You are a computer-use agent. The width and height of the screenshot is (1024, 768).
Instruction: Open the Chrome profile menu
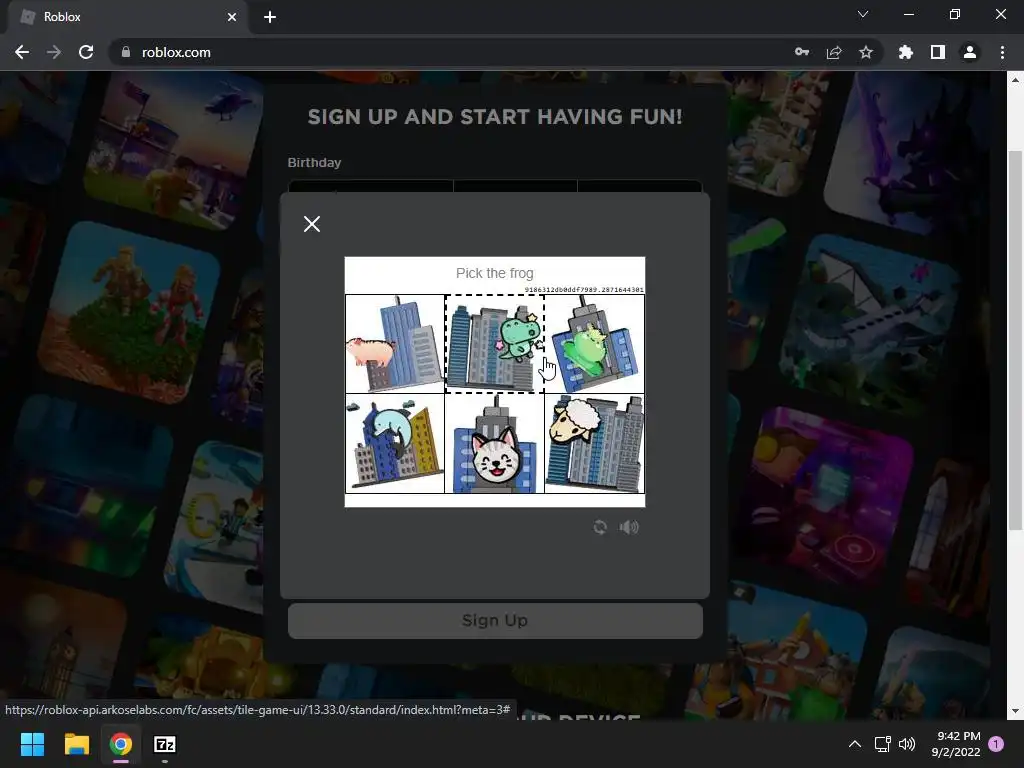(970, 52)
